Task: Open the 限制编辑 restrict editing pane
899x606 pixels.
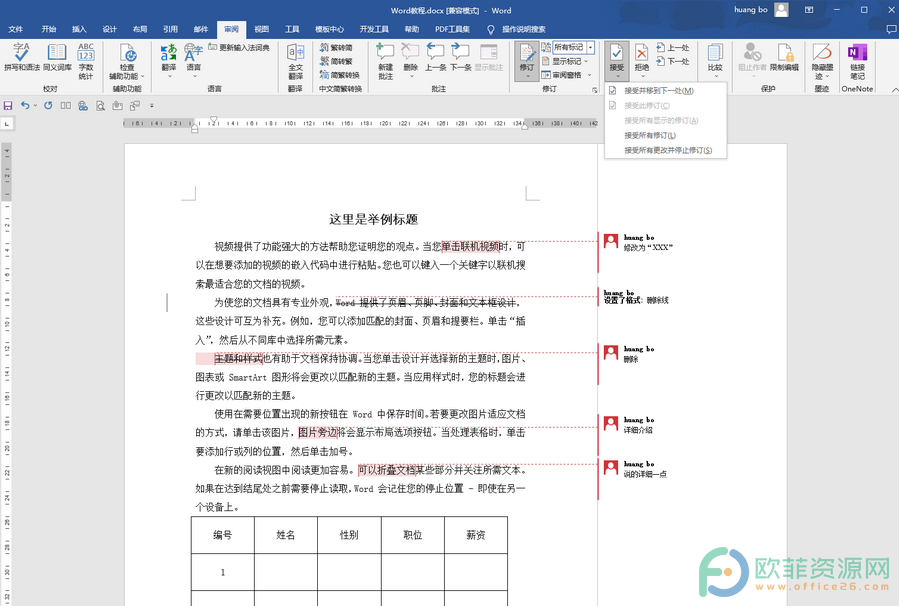Action: click(x=784, y=57)
